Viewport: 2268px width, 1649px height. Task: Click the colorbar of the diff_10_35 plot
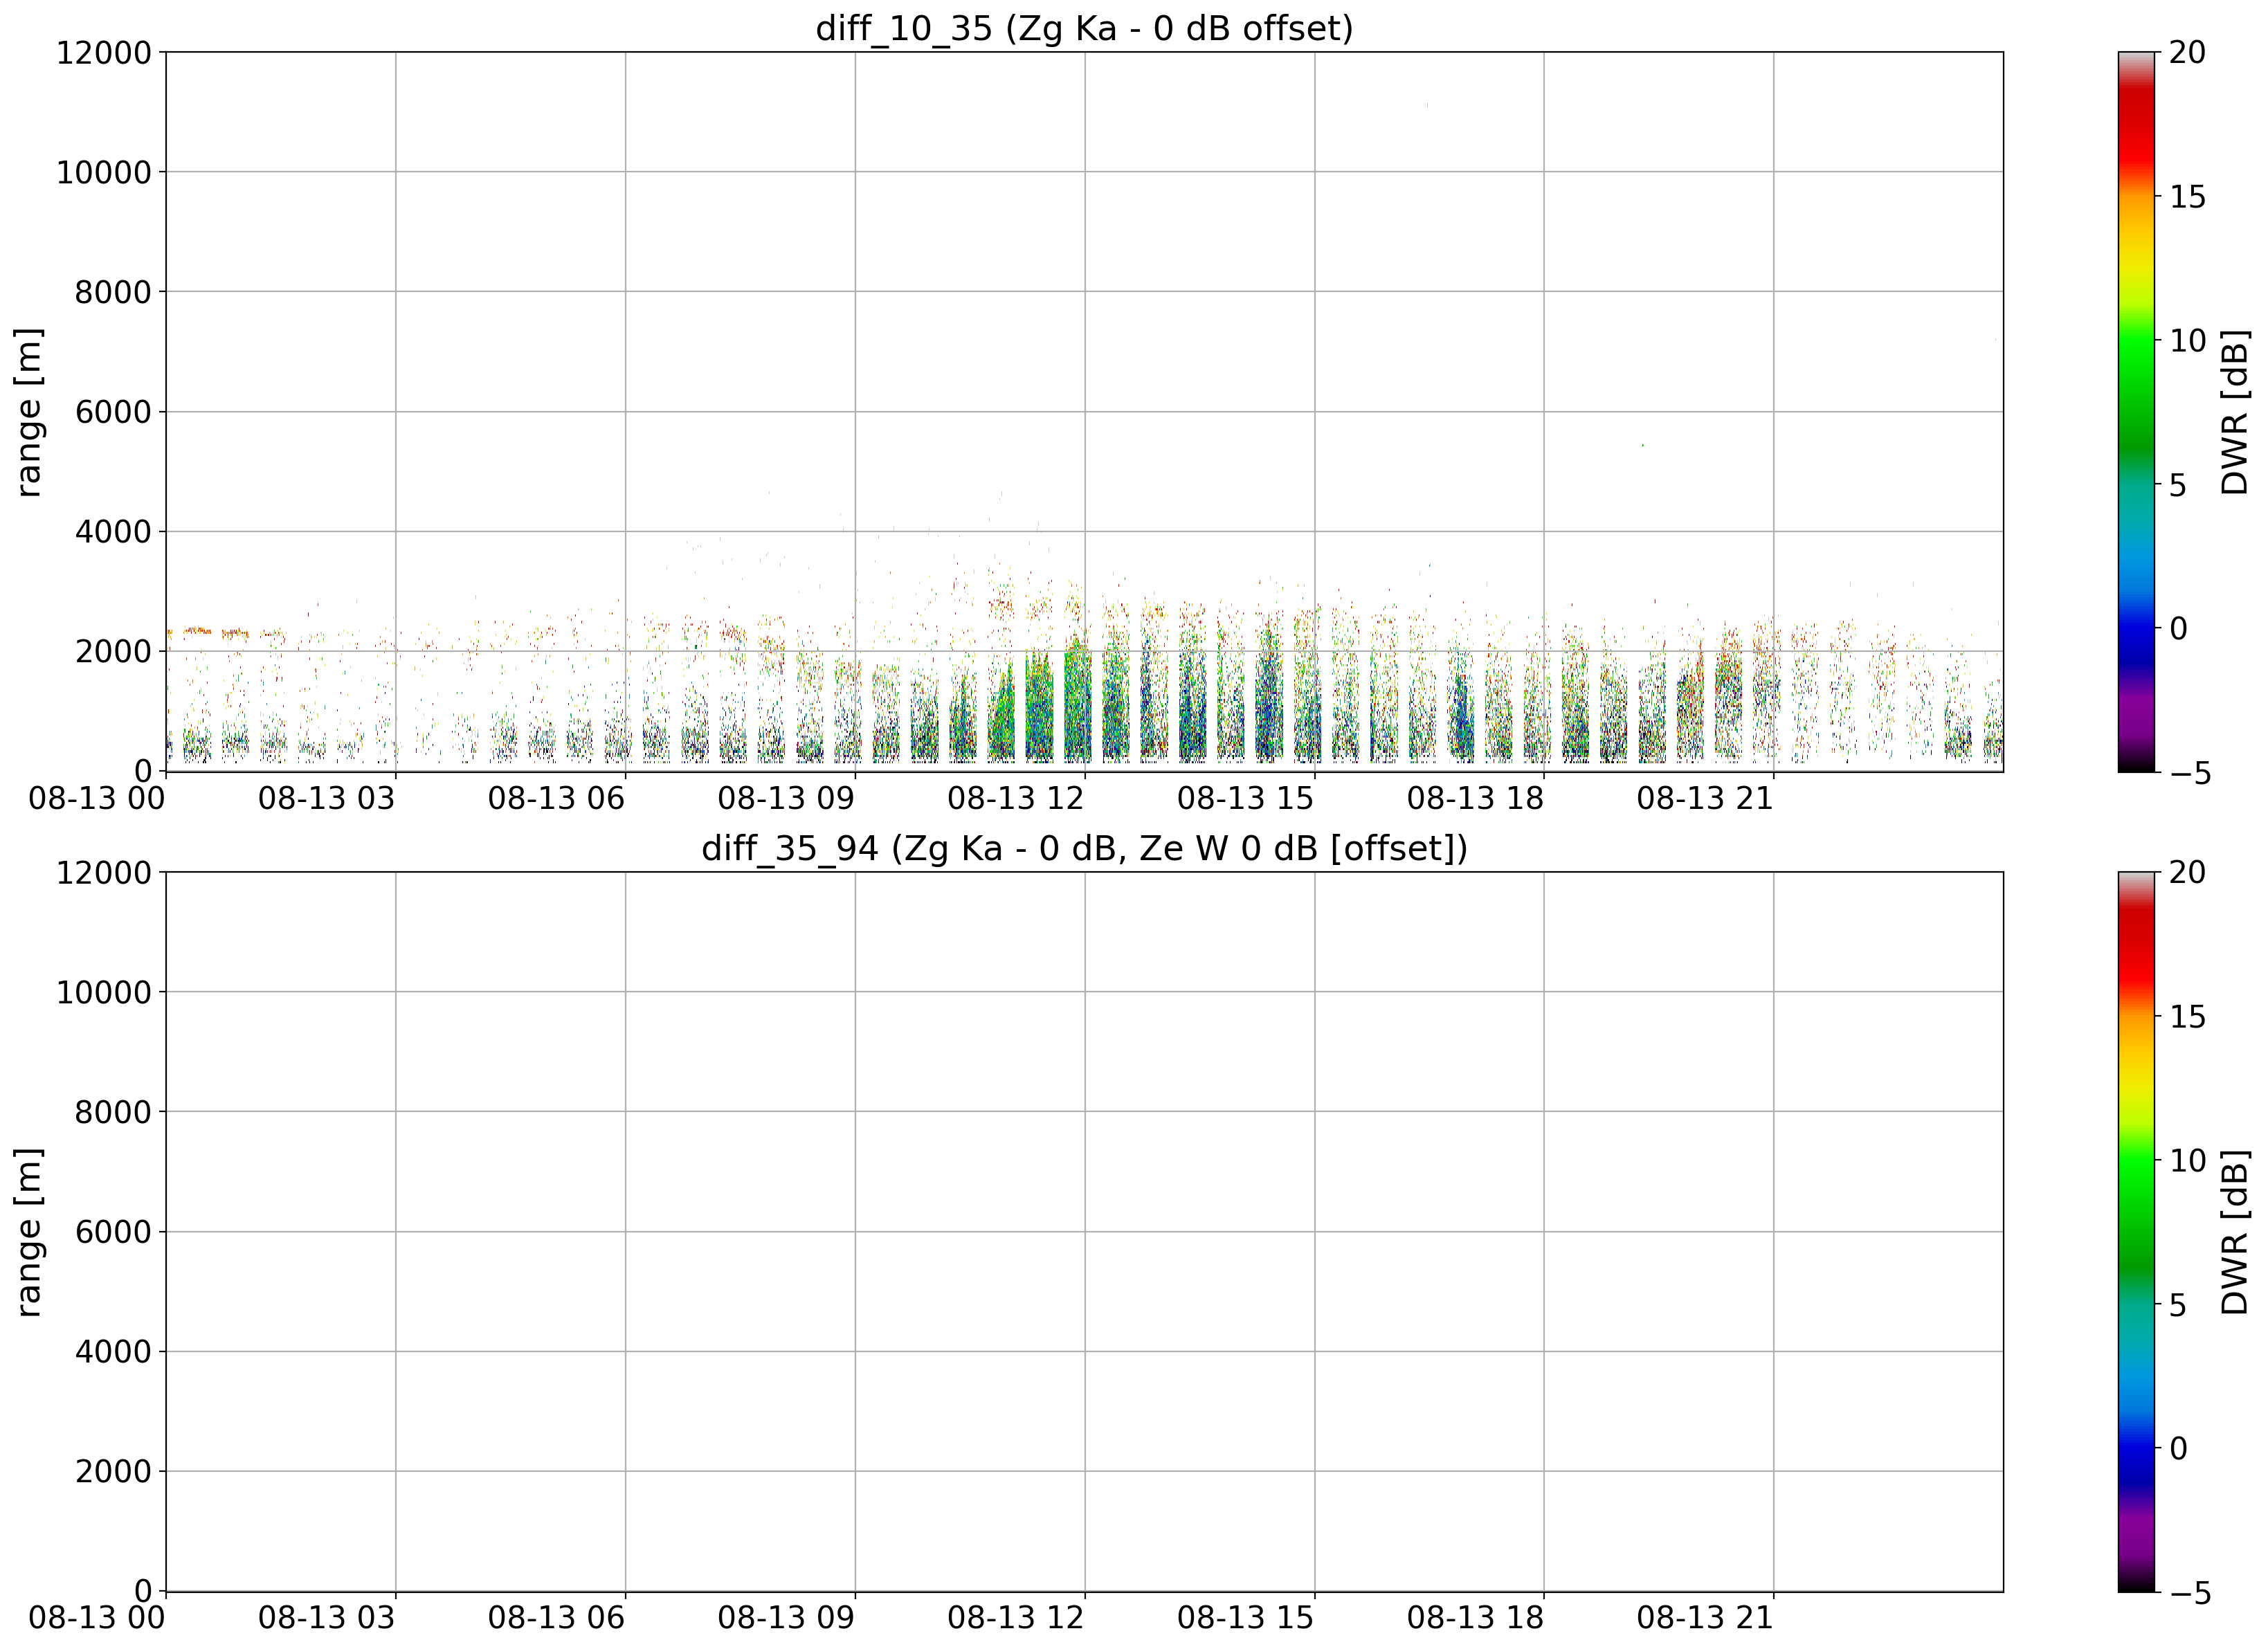click(2136, 411)
